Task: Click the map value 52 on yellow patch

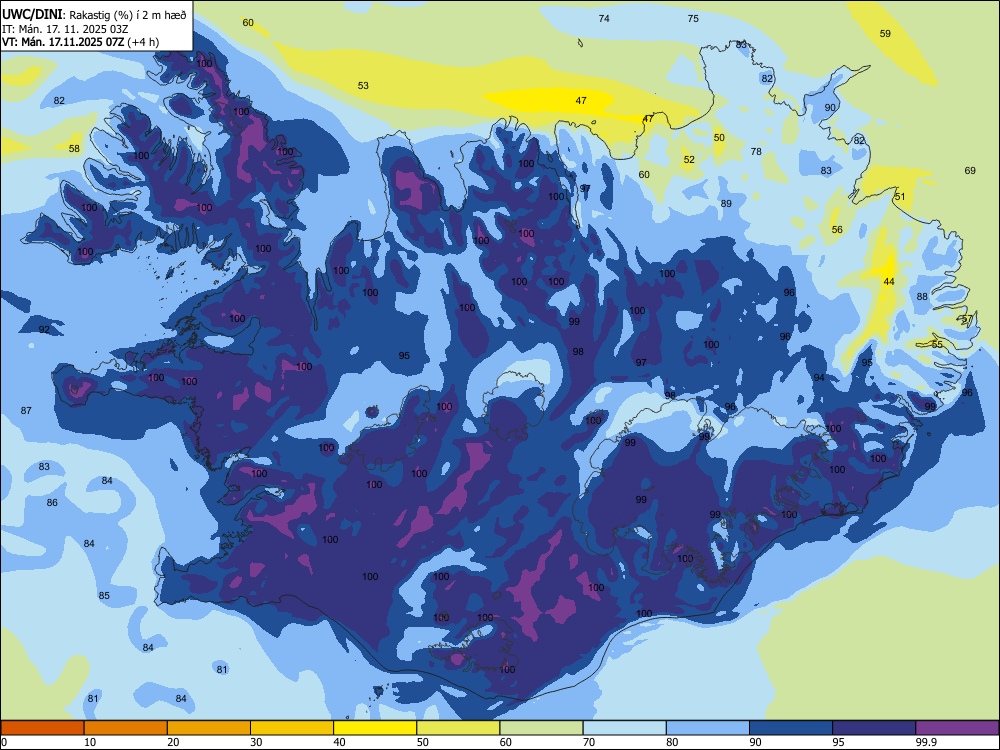Action: click(x=689, y=159)
